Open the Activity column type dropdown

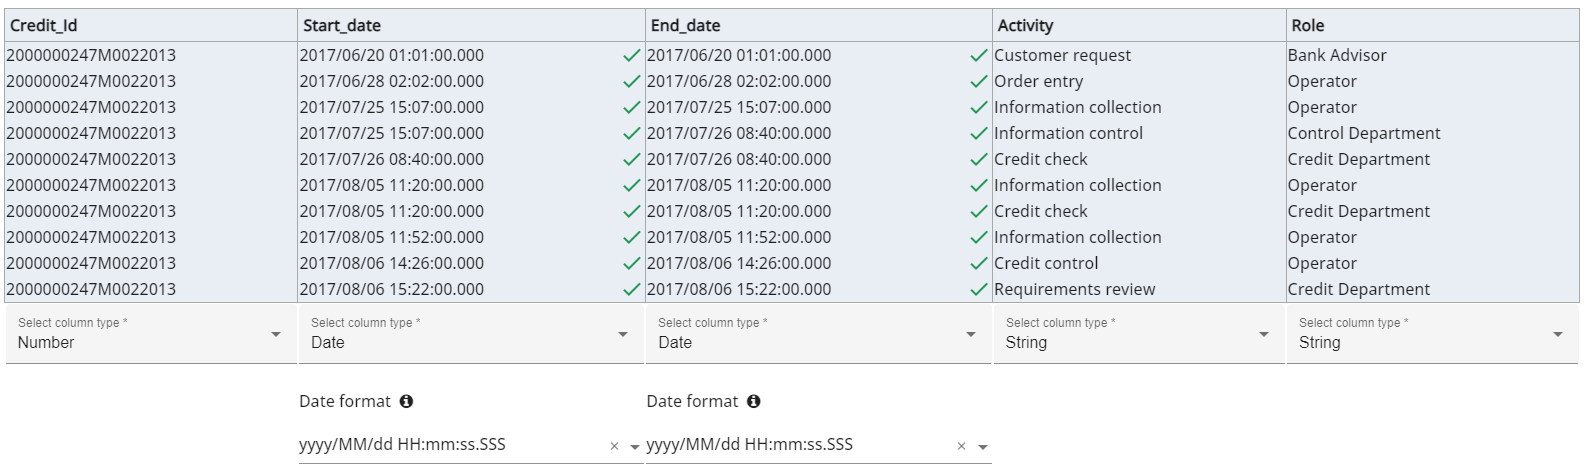click(1139, 334)
